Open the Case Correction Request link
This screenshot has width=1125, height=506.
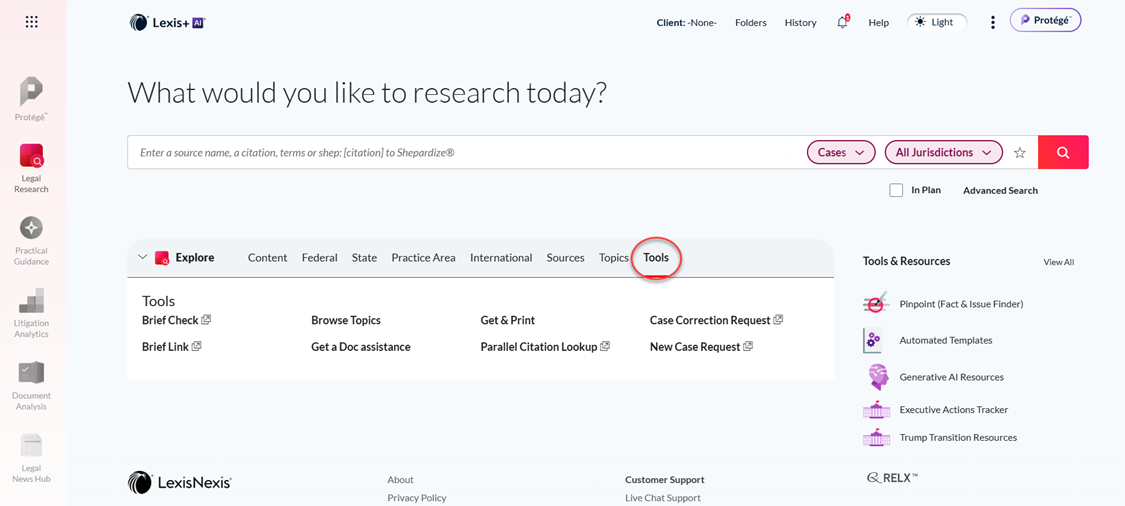tap(710, 320)
